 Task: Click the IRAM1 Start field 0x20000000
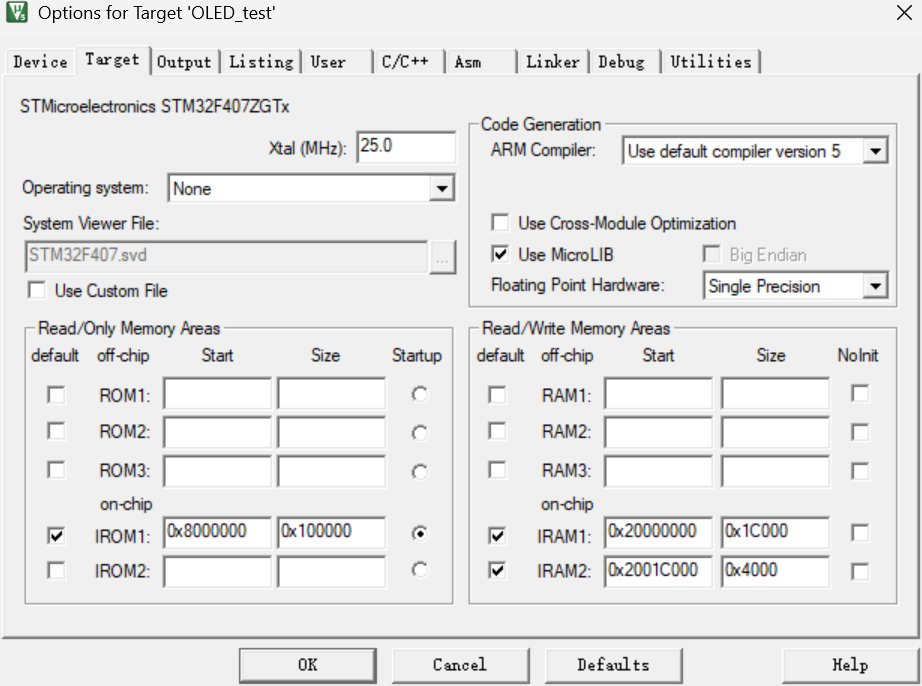tap(658, 533)
